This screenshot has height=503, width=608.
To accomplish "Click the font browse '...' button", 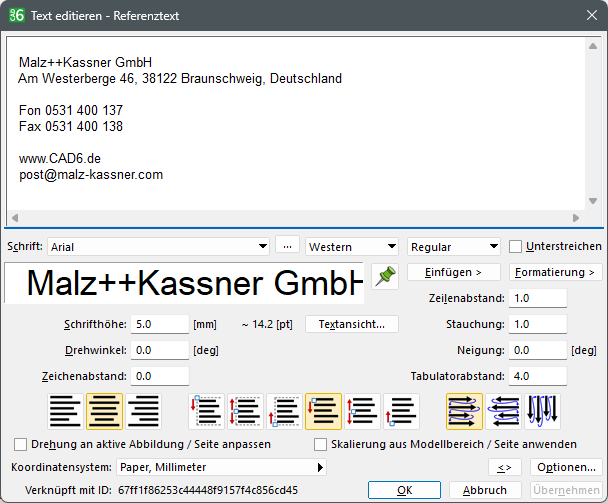I will pos(287,245).
